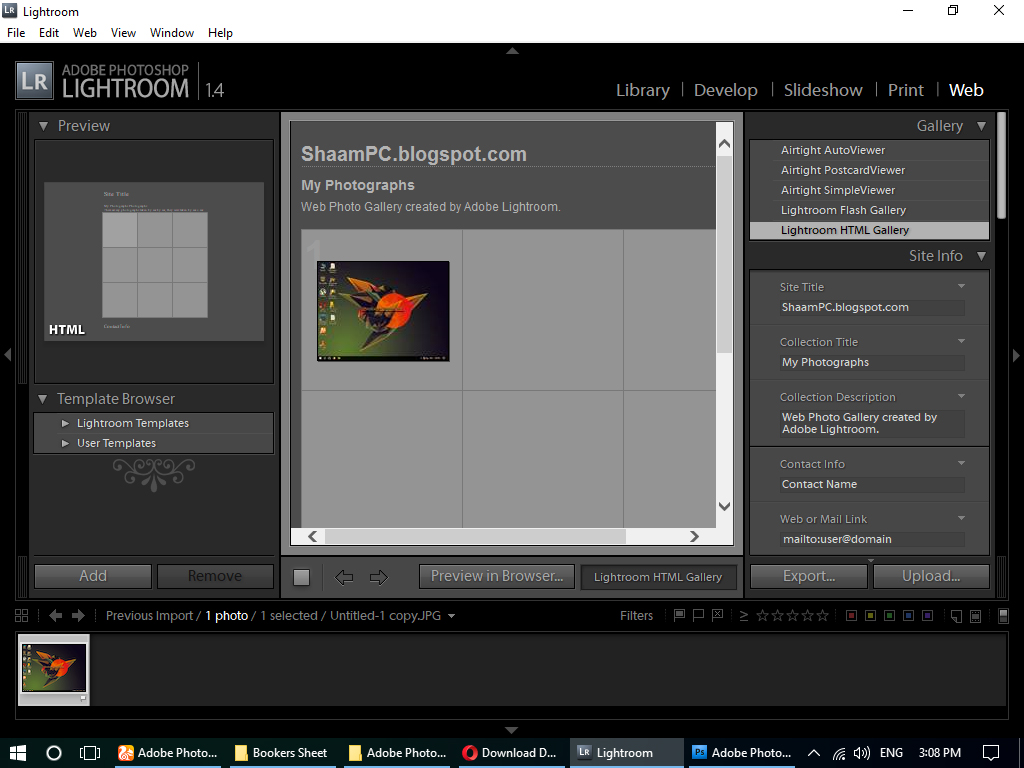Screen dimensions: 1024x768
Task: Set filter rating to five stars
Action: click(822, 615)
